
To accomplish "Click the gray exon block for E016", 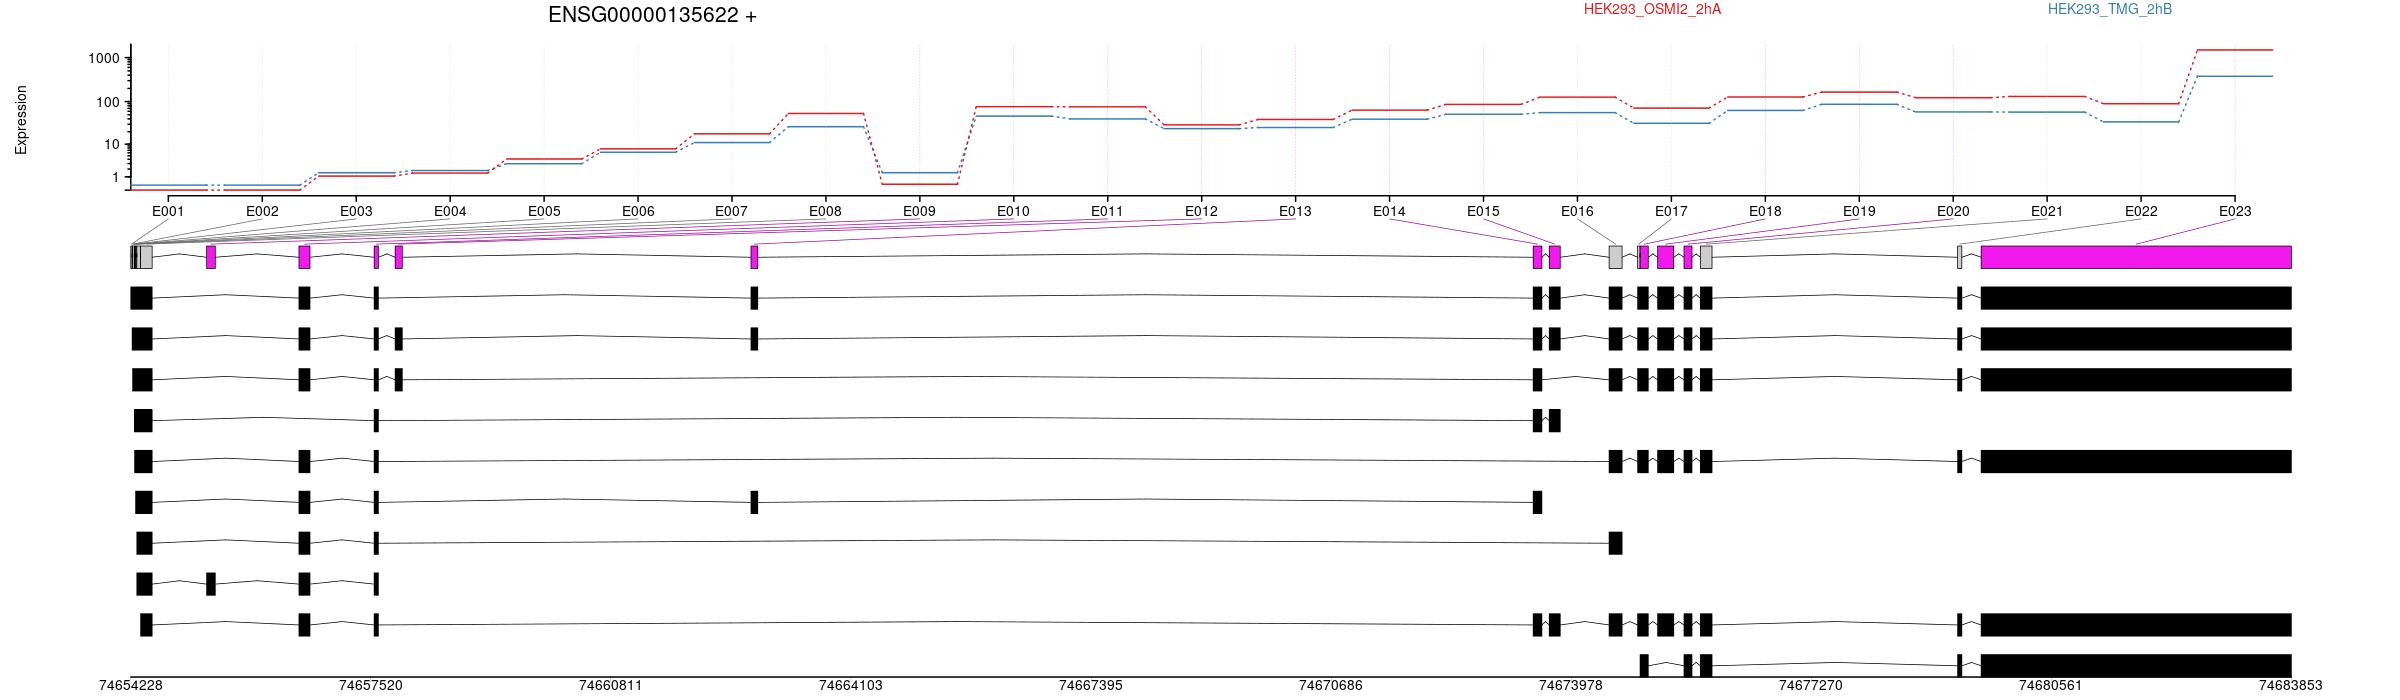I will (1615, 257).
